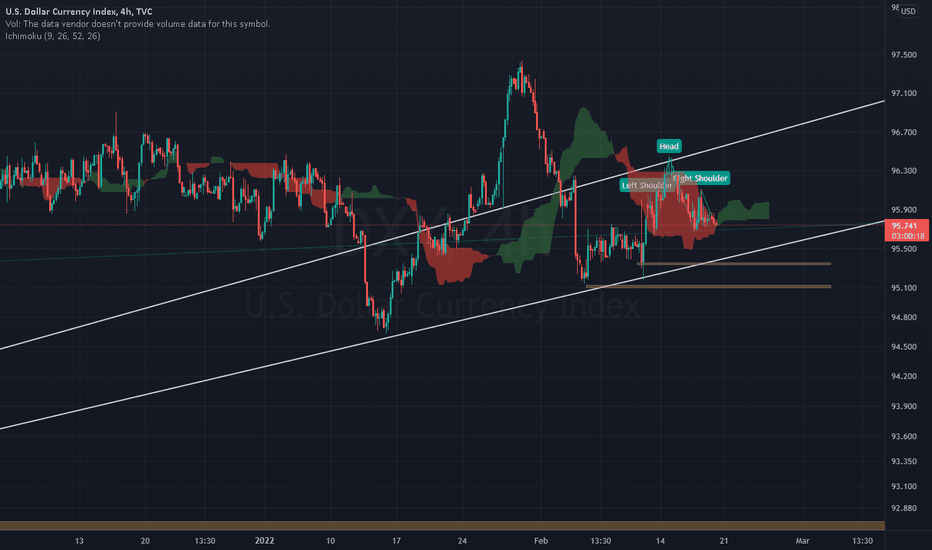Click the 94.500 price axis label

click(903, 347)
